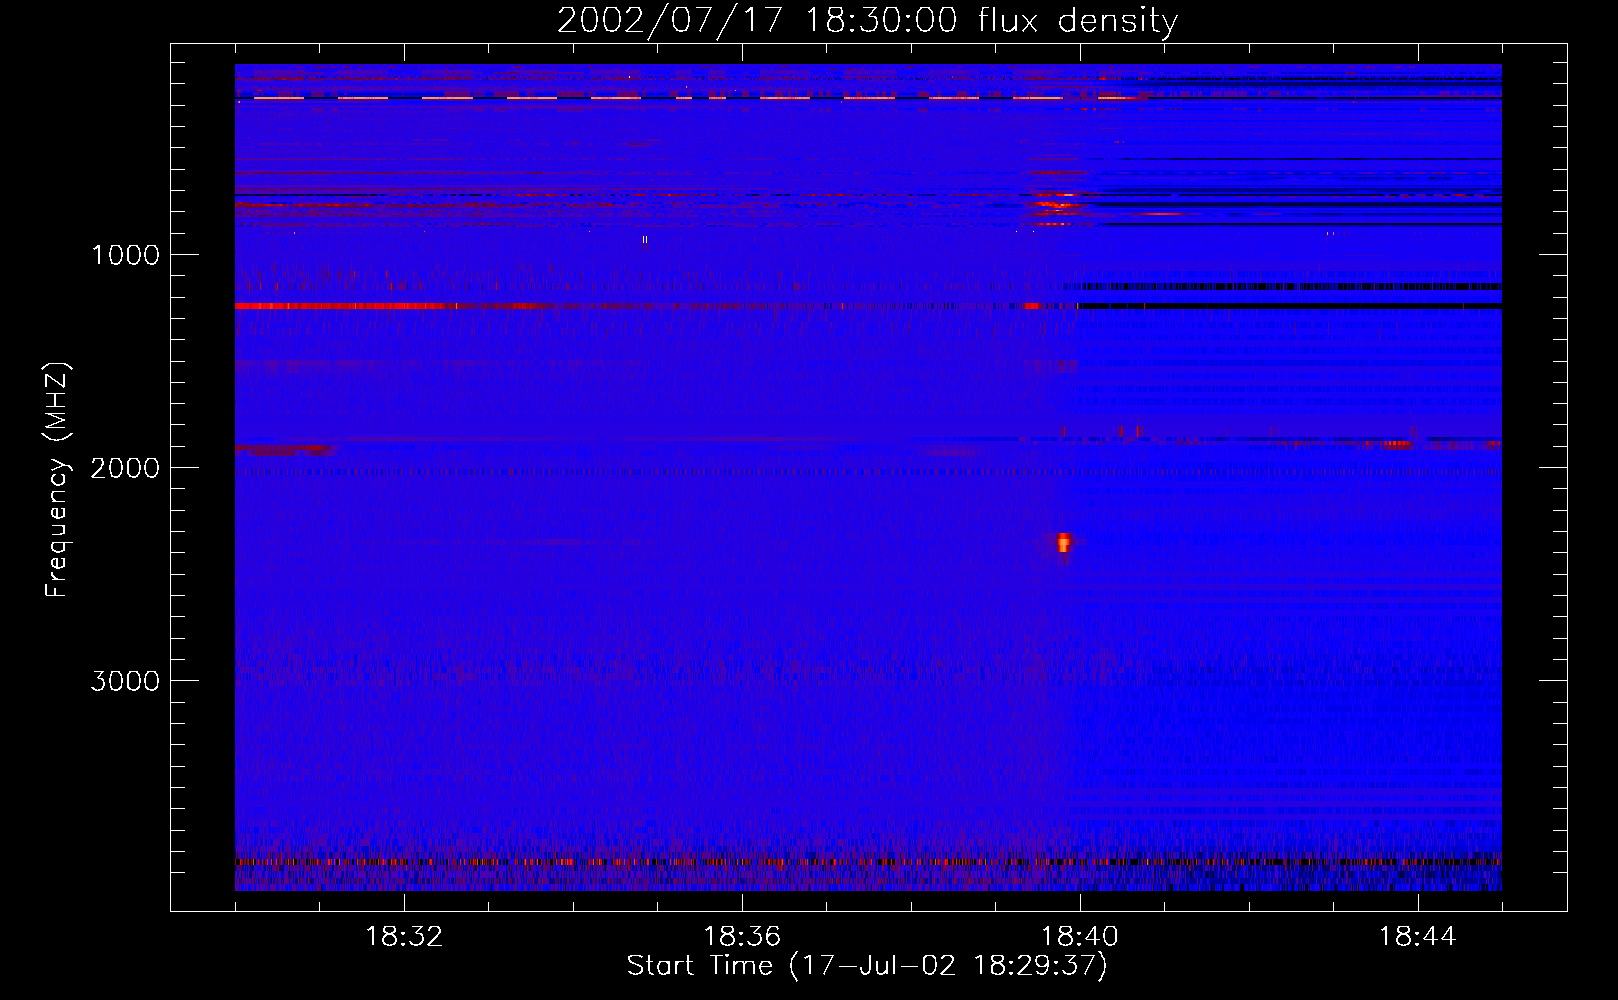
Task: Click the 18:36 time tick label
Action: (x=742, y=937)
